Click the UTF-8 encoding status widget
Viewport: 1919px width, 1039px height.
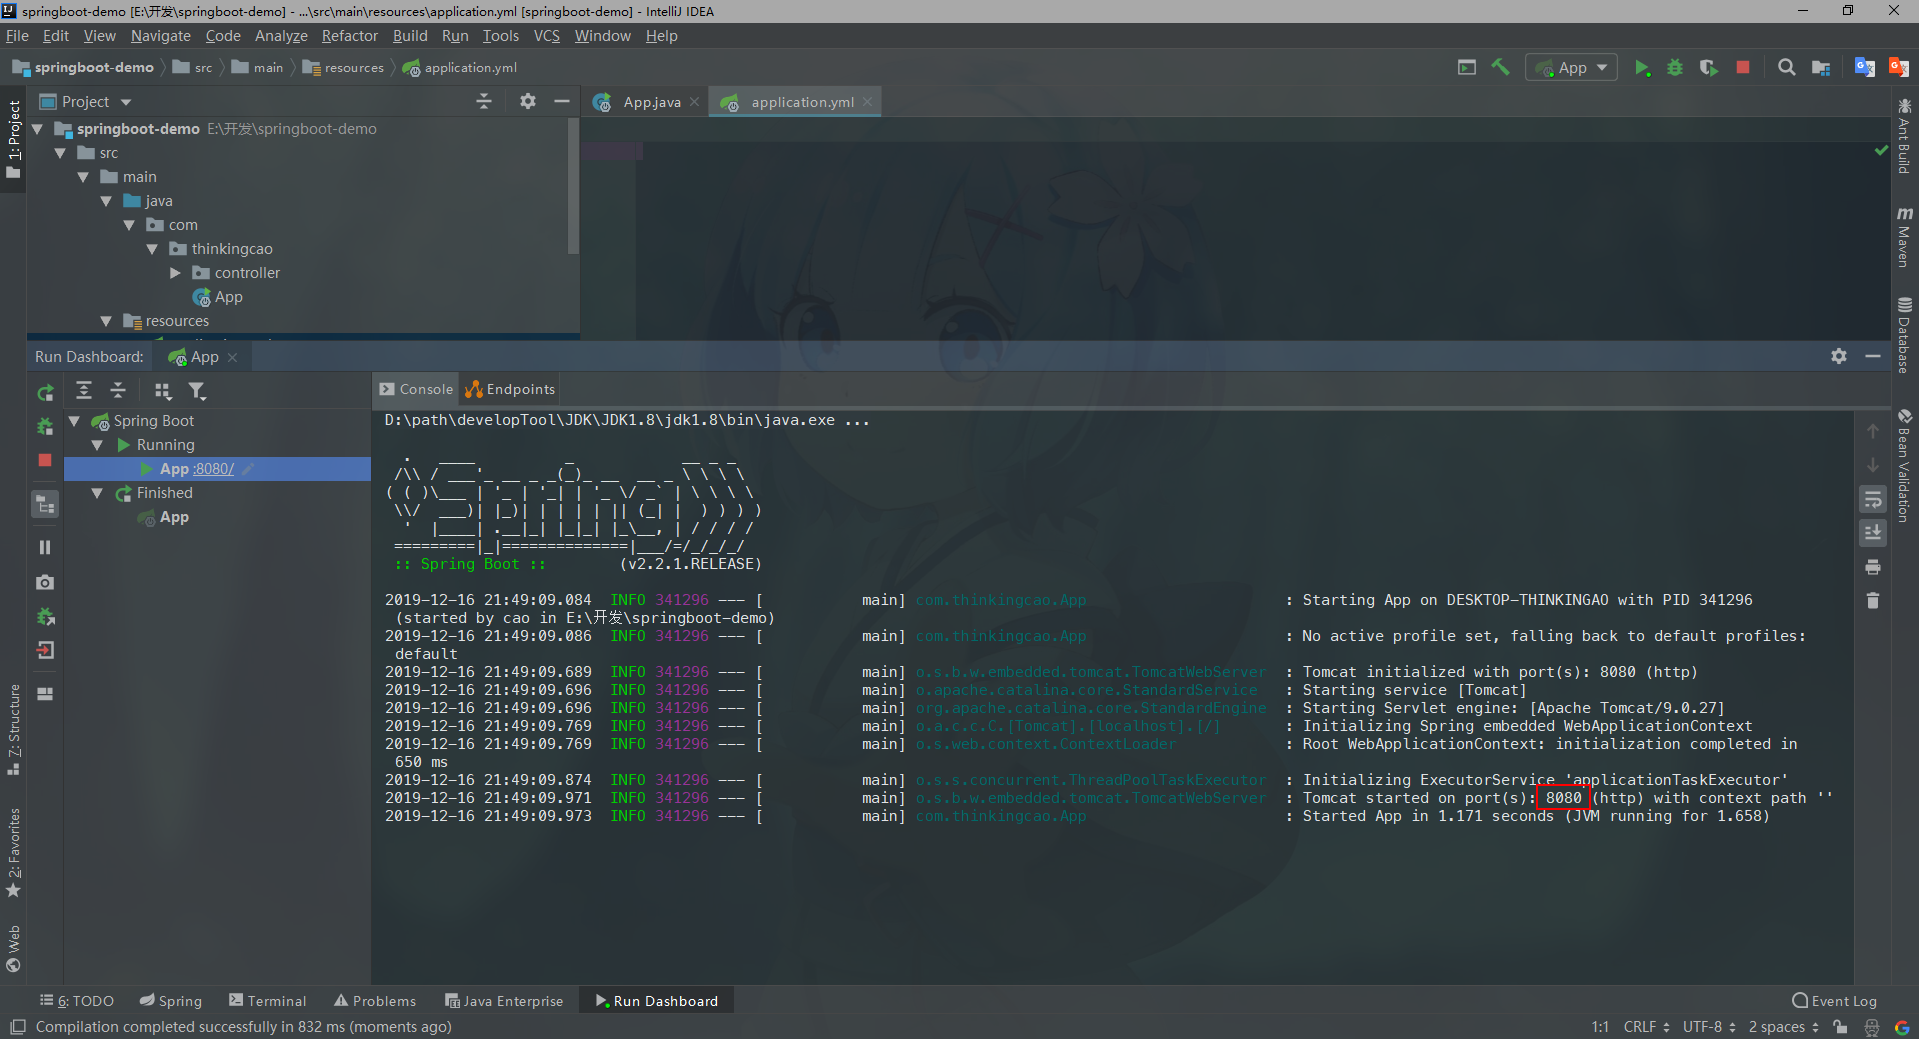click(x=1710, y=1027)
